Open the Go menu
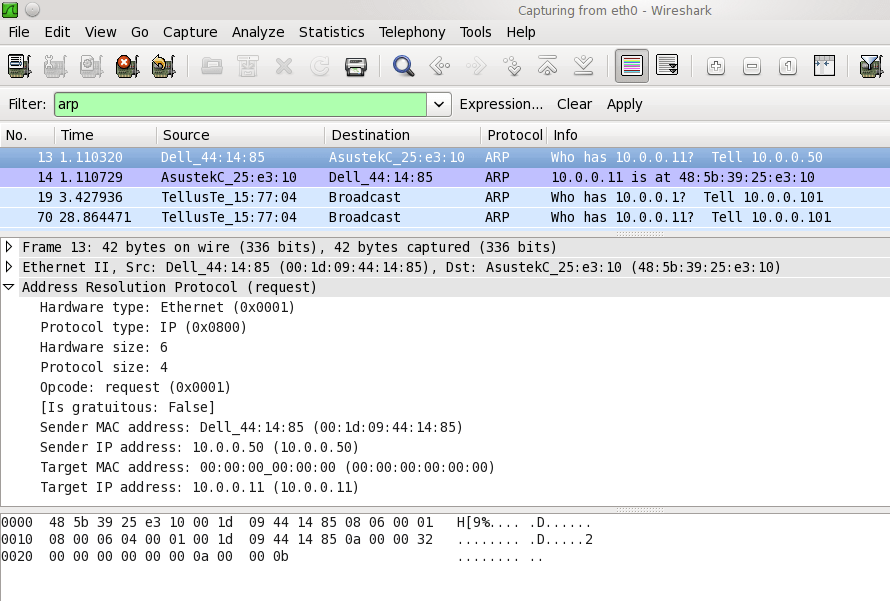Viewport: 890px width, 601px height. coord(140,32)
